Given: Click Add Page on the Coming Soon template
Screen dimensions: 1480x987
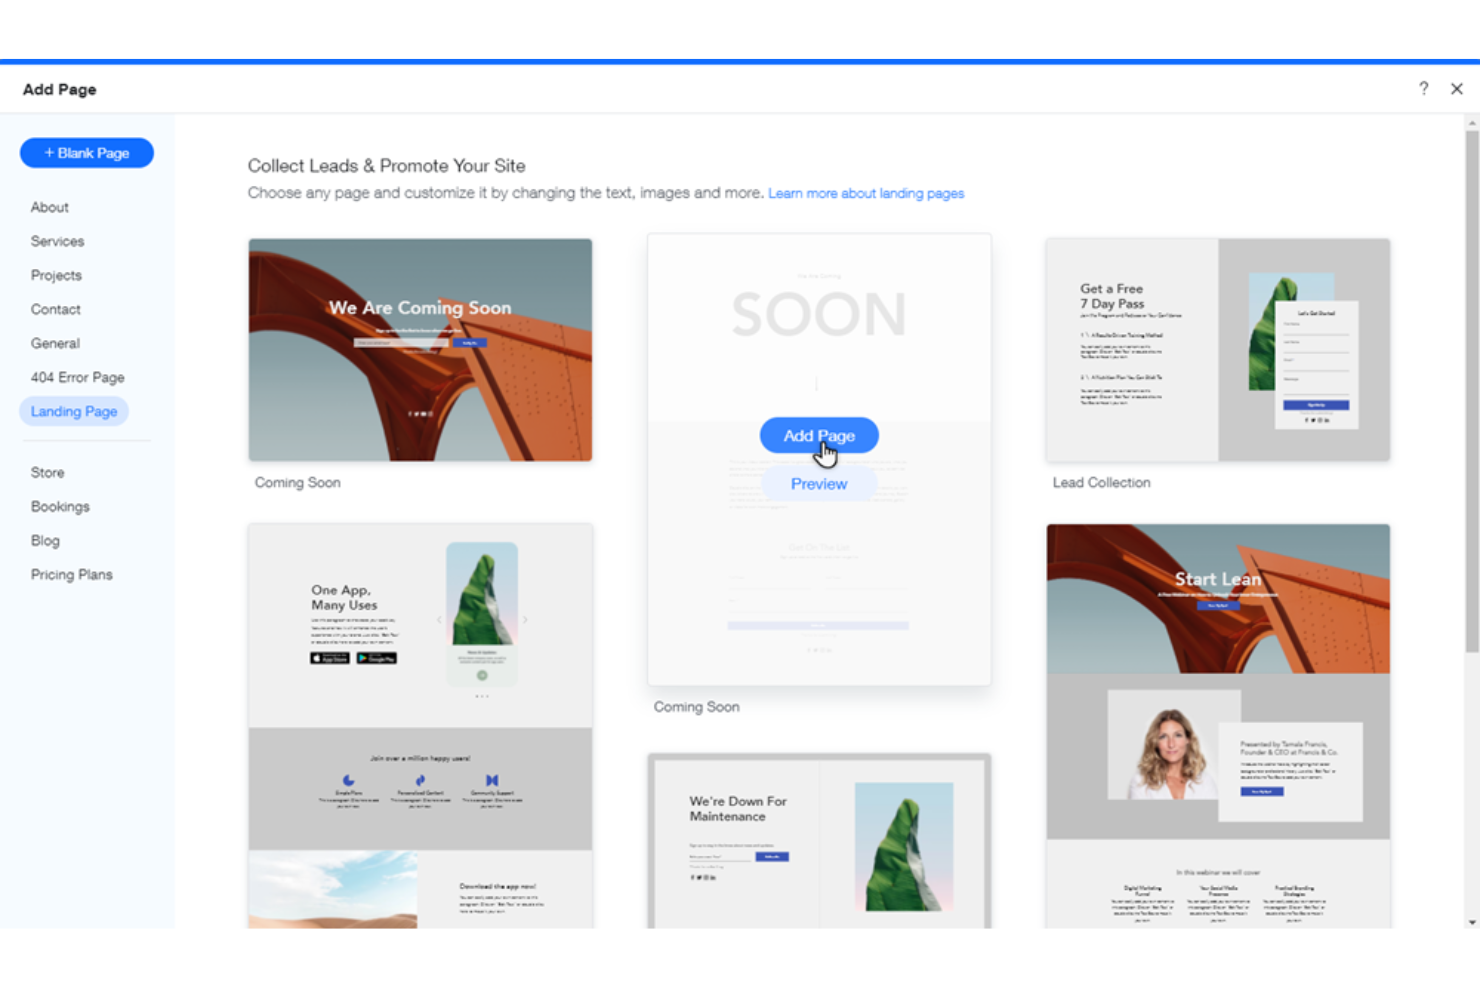Looking at the screenshot, I should pyautogui.click(x=818, y=435).
